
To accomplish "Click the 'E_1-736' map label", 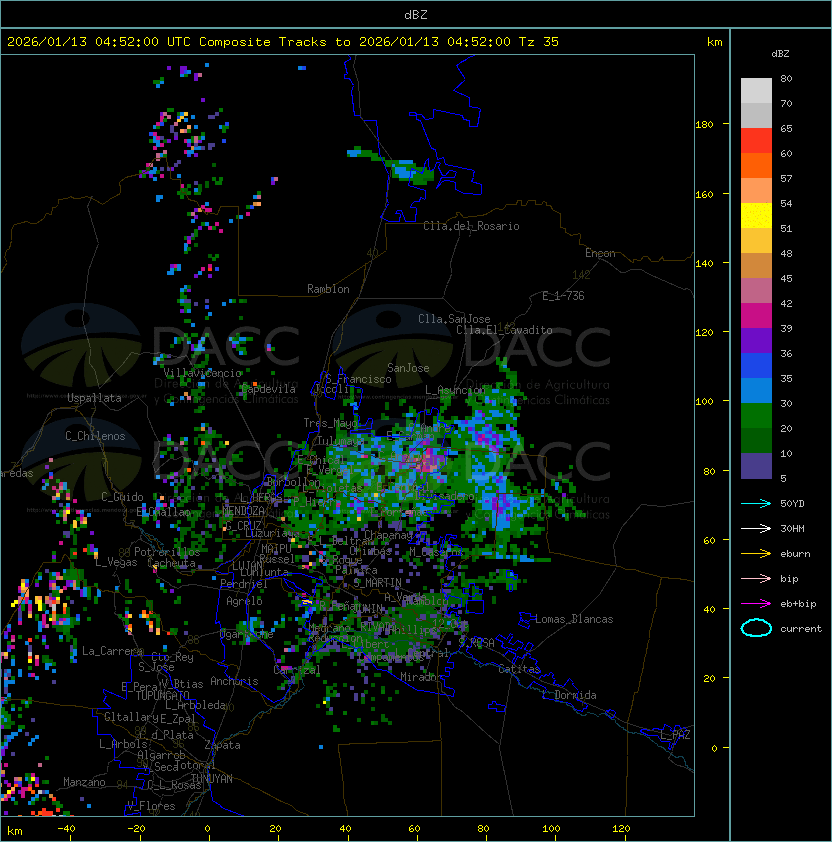I will click(563, 296).
